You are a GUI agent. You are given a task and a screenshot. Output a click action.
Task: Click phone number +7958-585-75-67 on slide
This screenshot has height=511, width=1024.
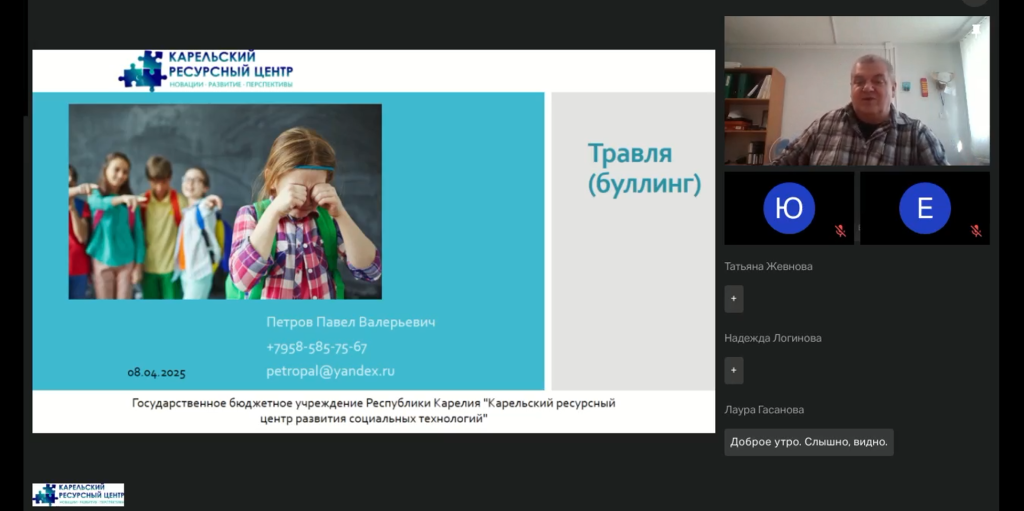click(316, 347)
